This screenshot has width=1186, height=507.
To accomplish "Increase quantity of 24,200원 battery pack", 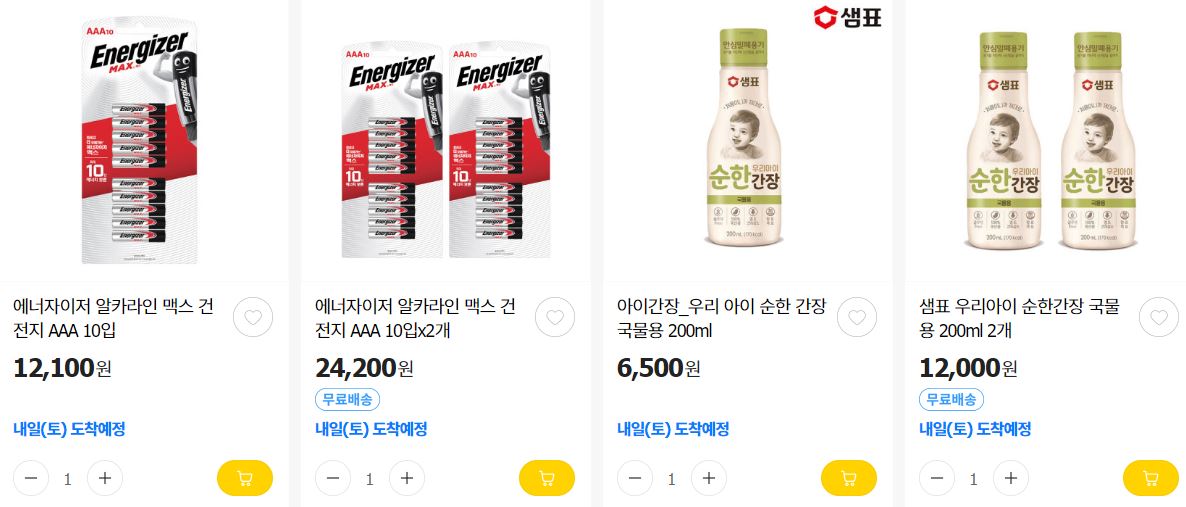I will 407,478.
